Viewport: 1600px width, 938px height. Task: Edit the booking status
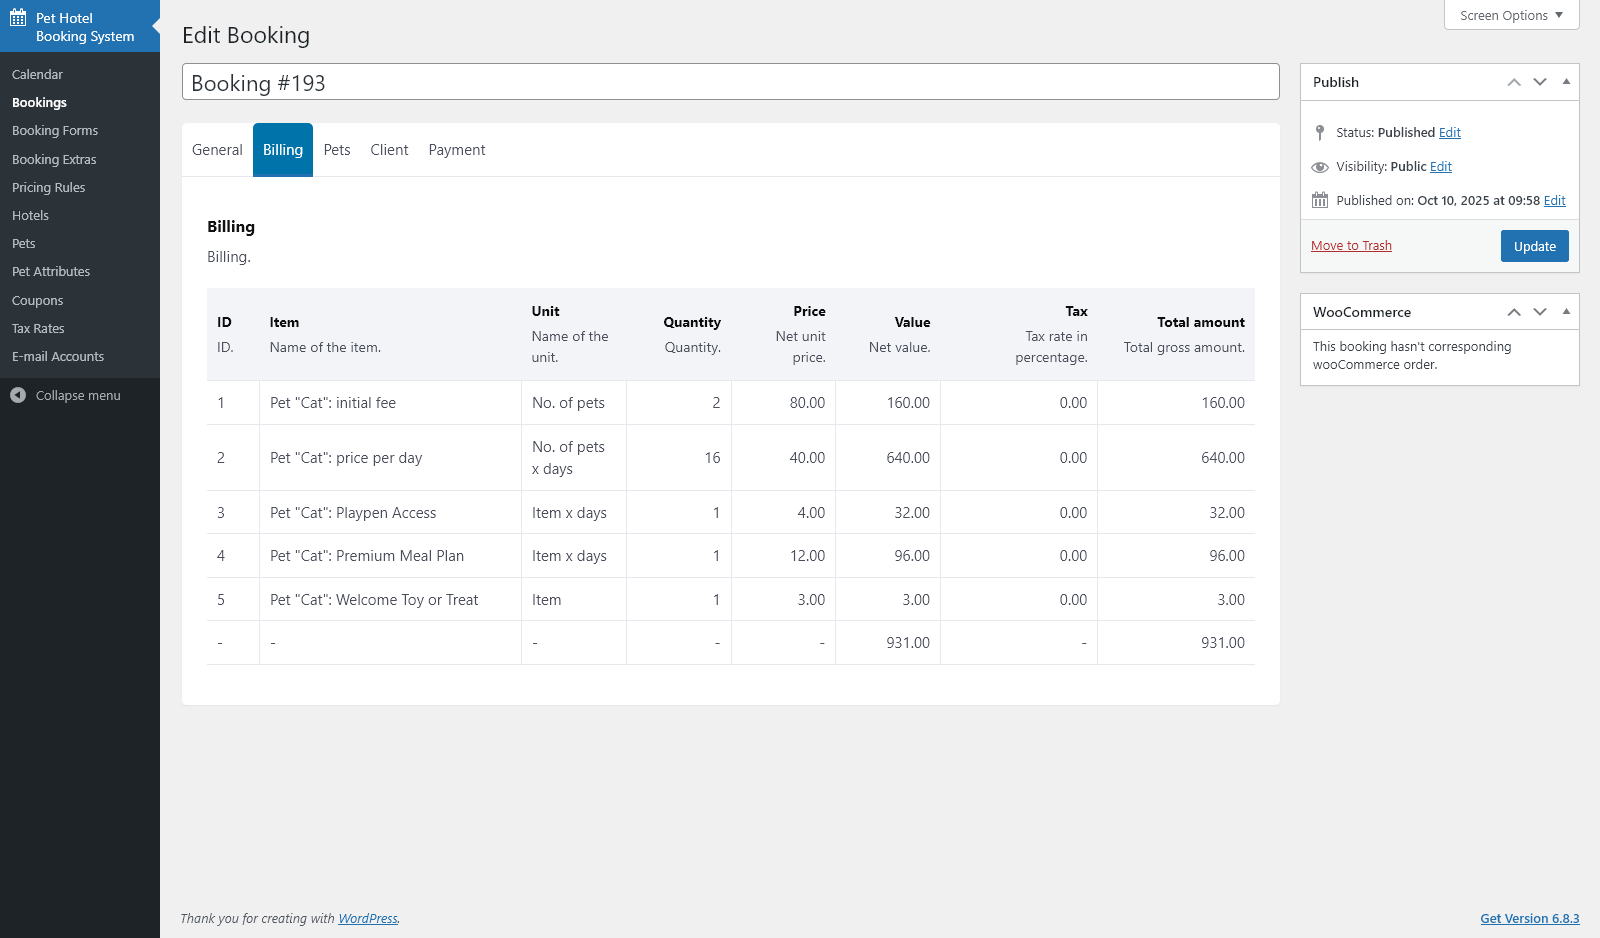pos(1450,132)
